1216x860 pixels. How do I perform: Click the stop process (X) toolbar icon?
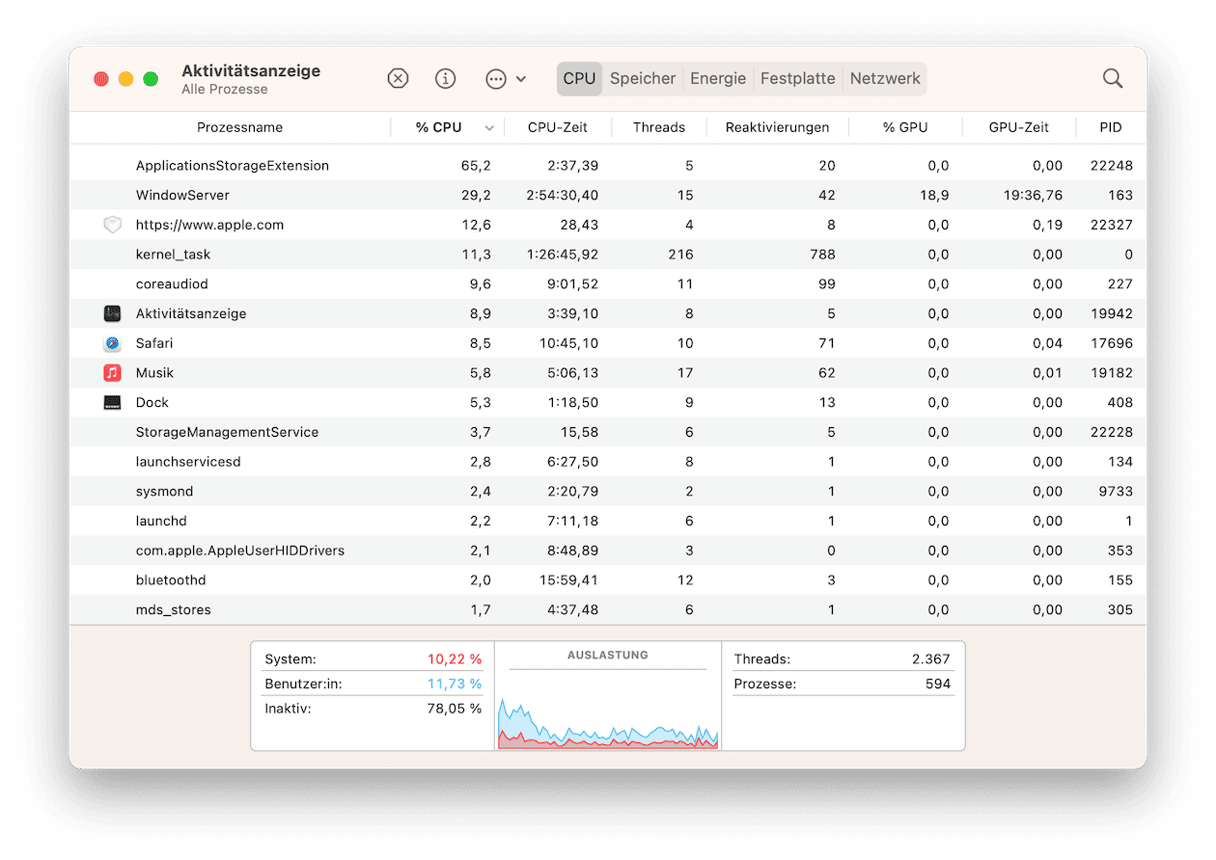pyautogui.click(x=398, y=78)
